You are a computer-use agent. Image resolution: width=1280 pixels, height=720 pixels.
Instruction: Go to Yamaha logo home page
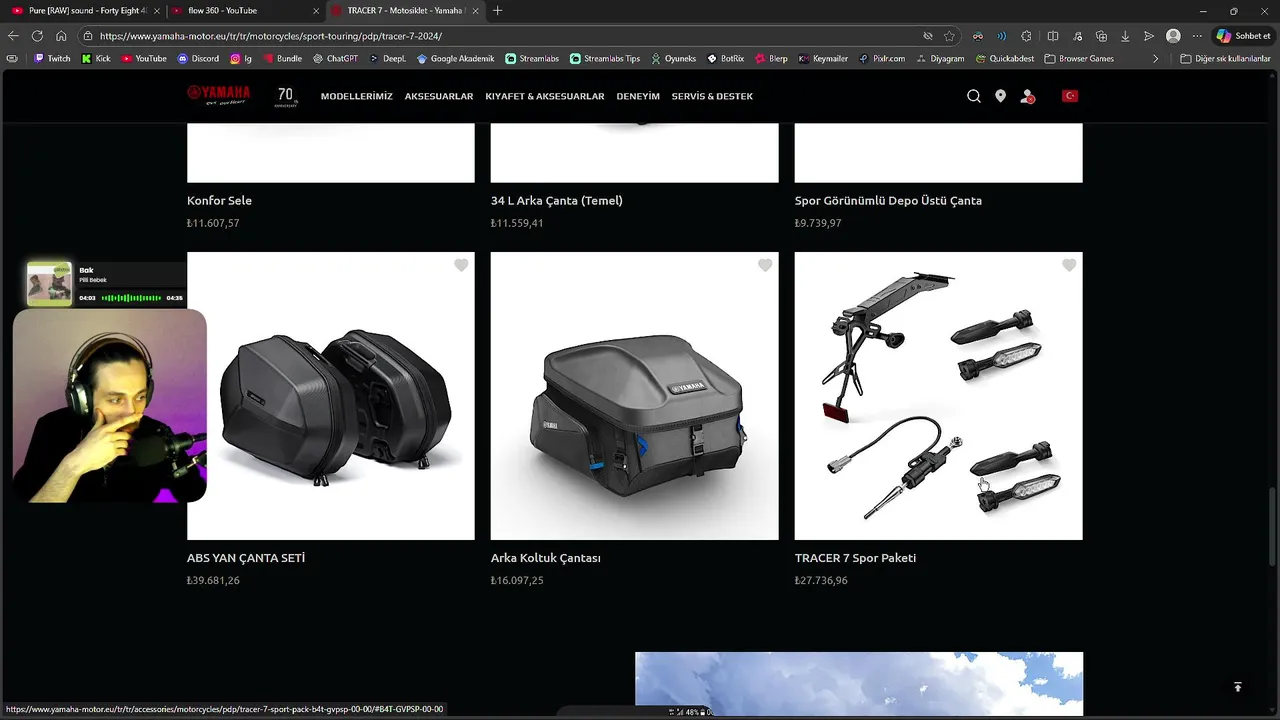click(218, 95)
